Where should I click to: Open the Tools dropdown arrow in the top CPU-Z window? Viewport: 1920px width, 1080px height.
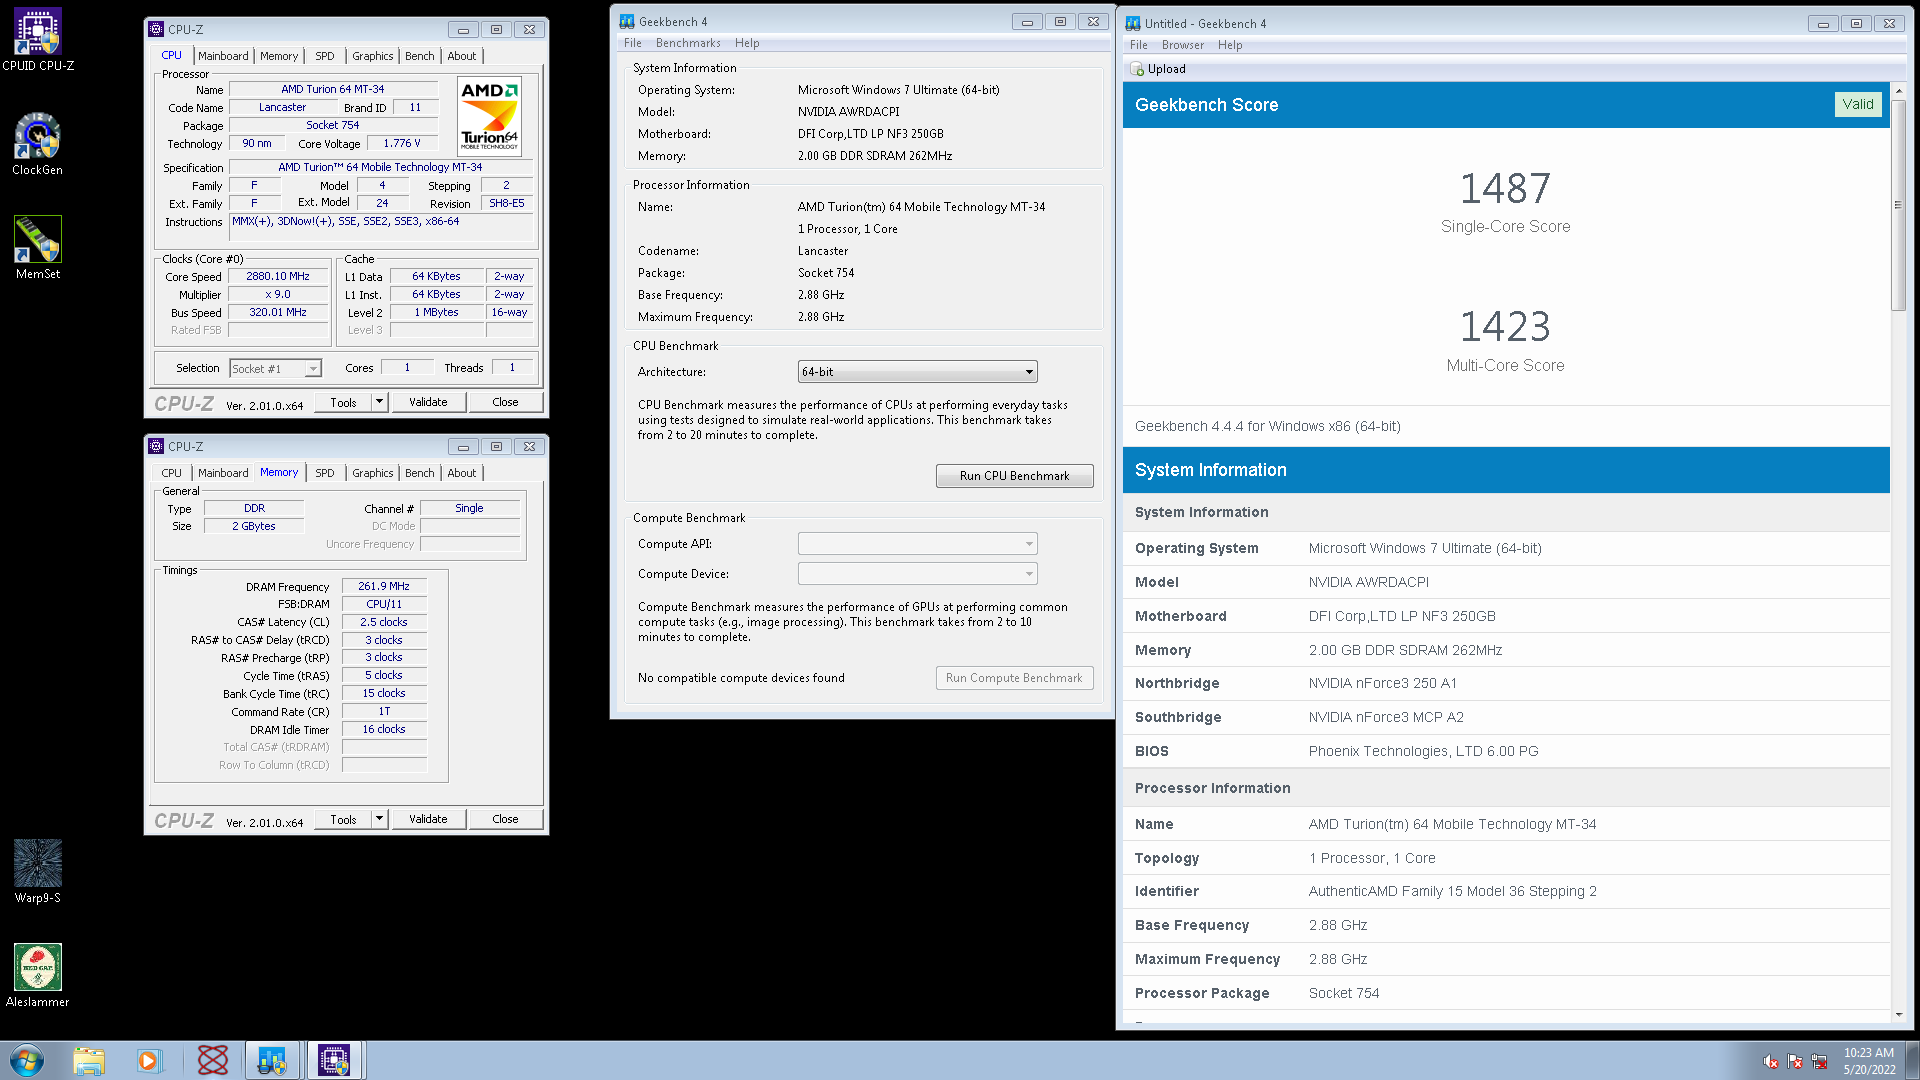tap(379, 402)
